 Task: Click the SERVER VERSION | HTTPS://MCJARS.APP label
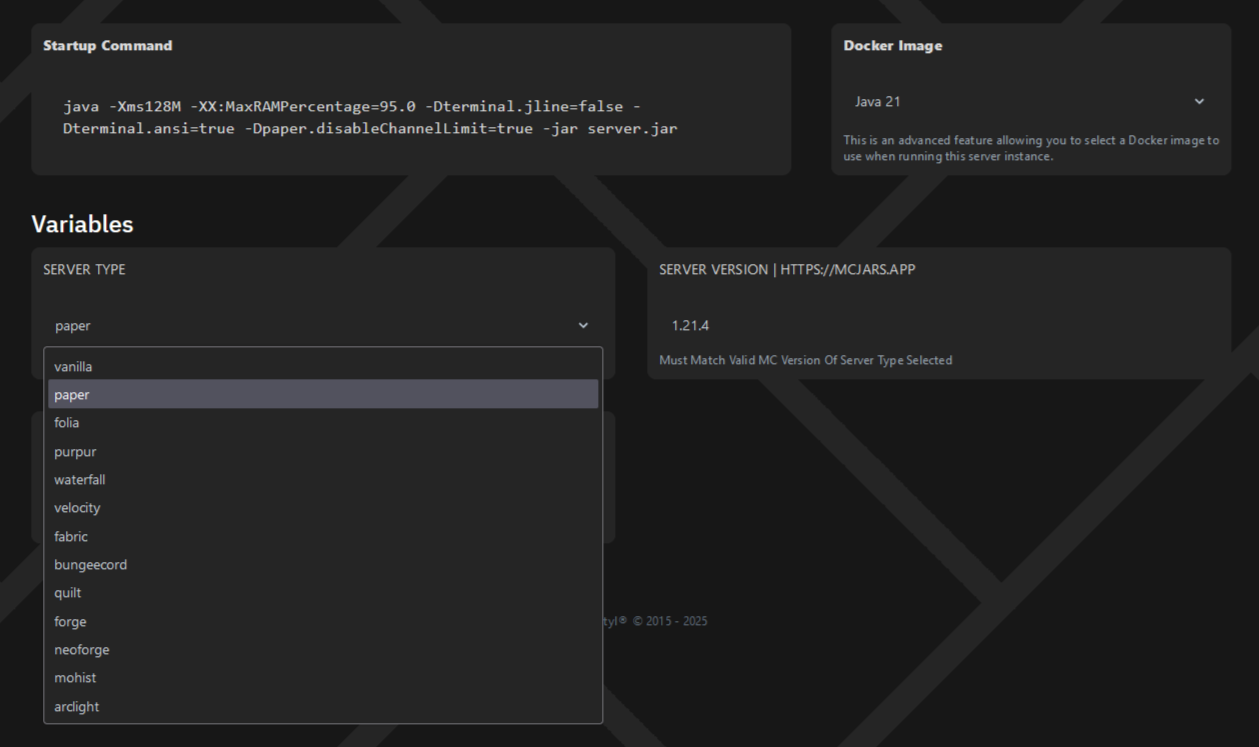pyautogui.click(x=787, y=269)
